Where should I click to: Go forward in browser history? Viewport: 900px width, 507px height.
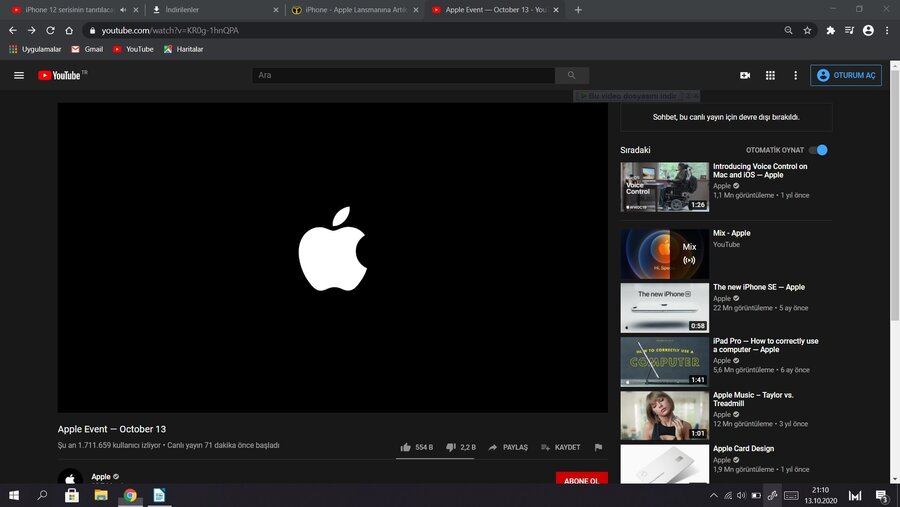point(32,30)
